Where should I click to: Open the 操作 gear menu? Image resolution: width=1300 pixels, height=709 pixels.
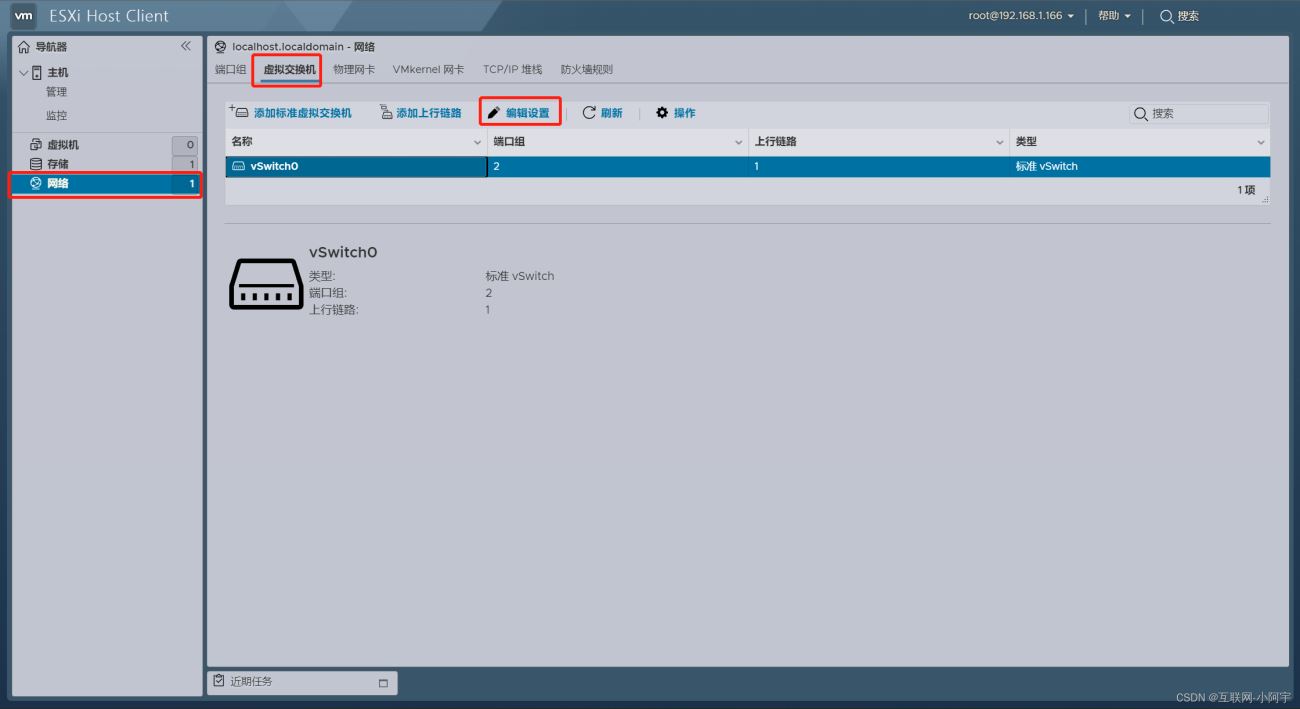pyautogui.click(x=676, y=113)
